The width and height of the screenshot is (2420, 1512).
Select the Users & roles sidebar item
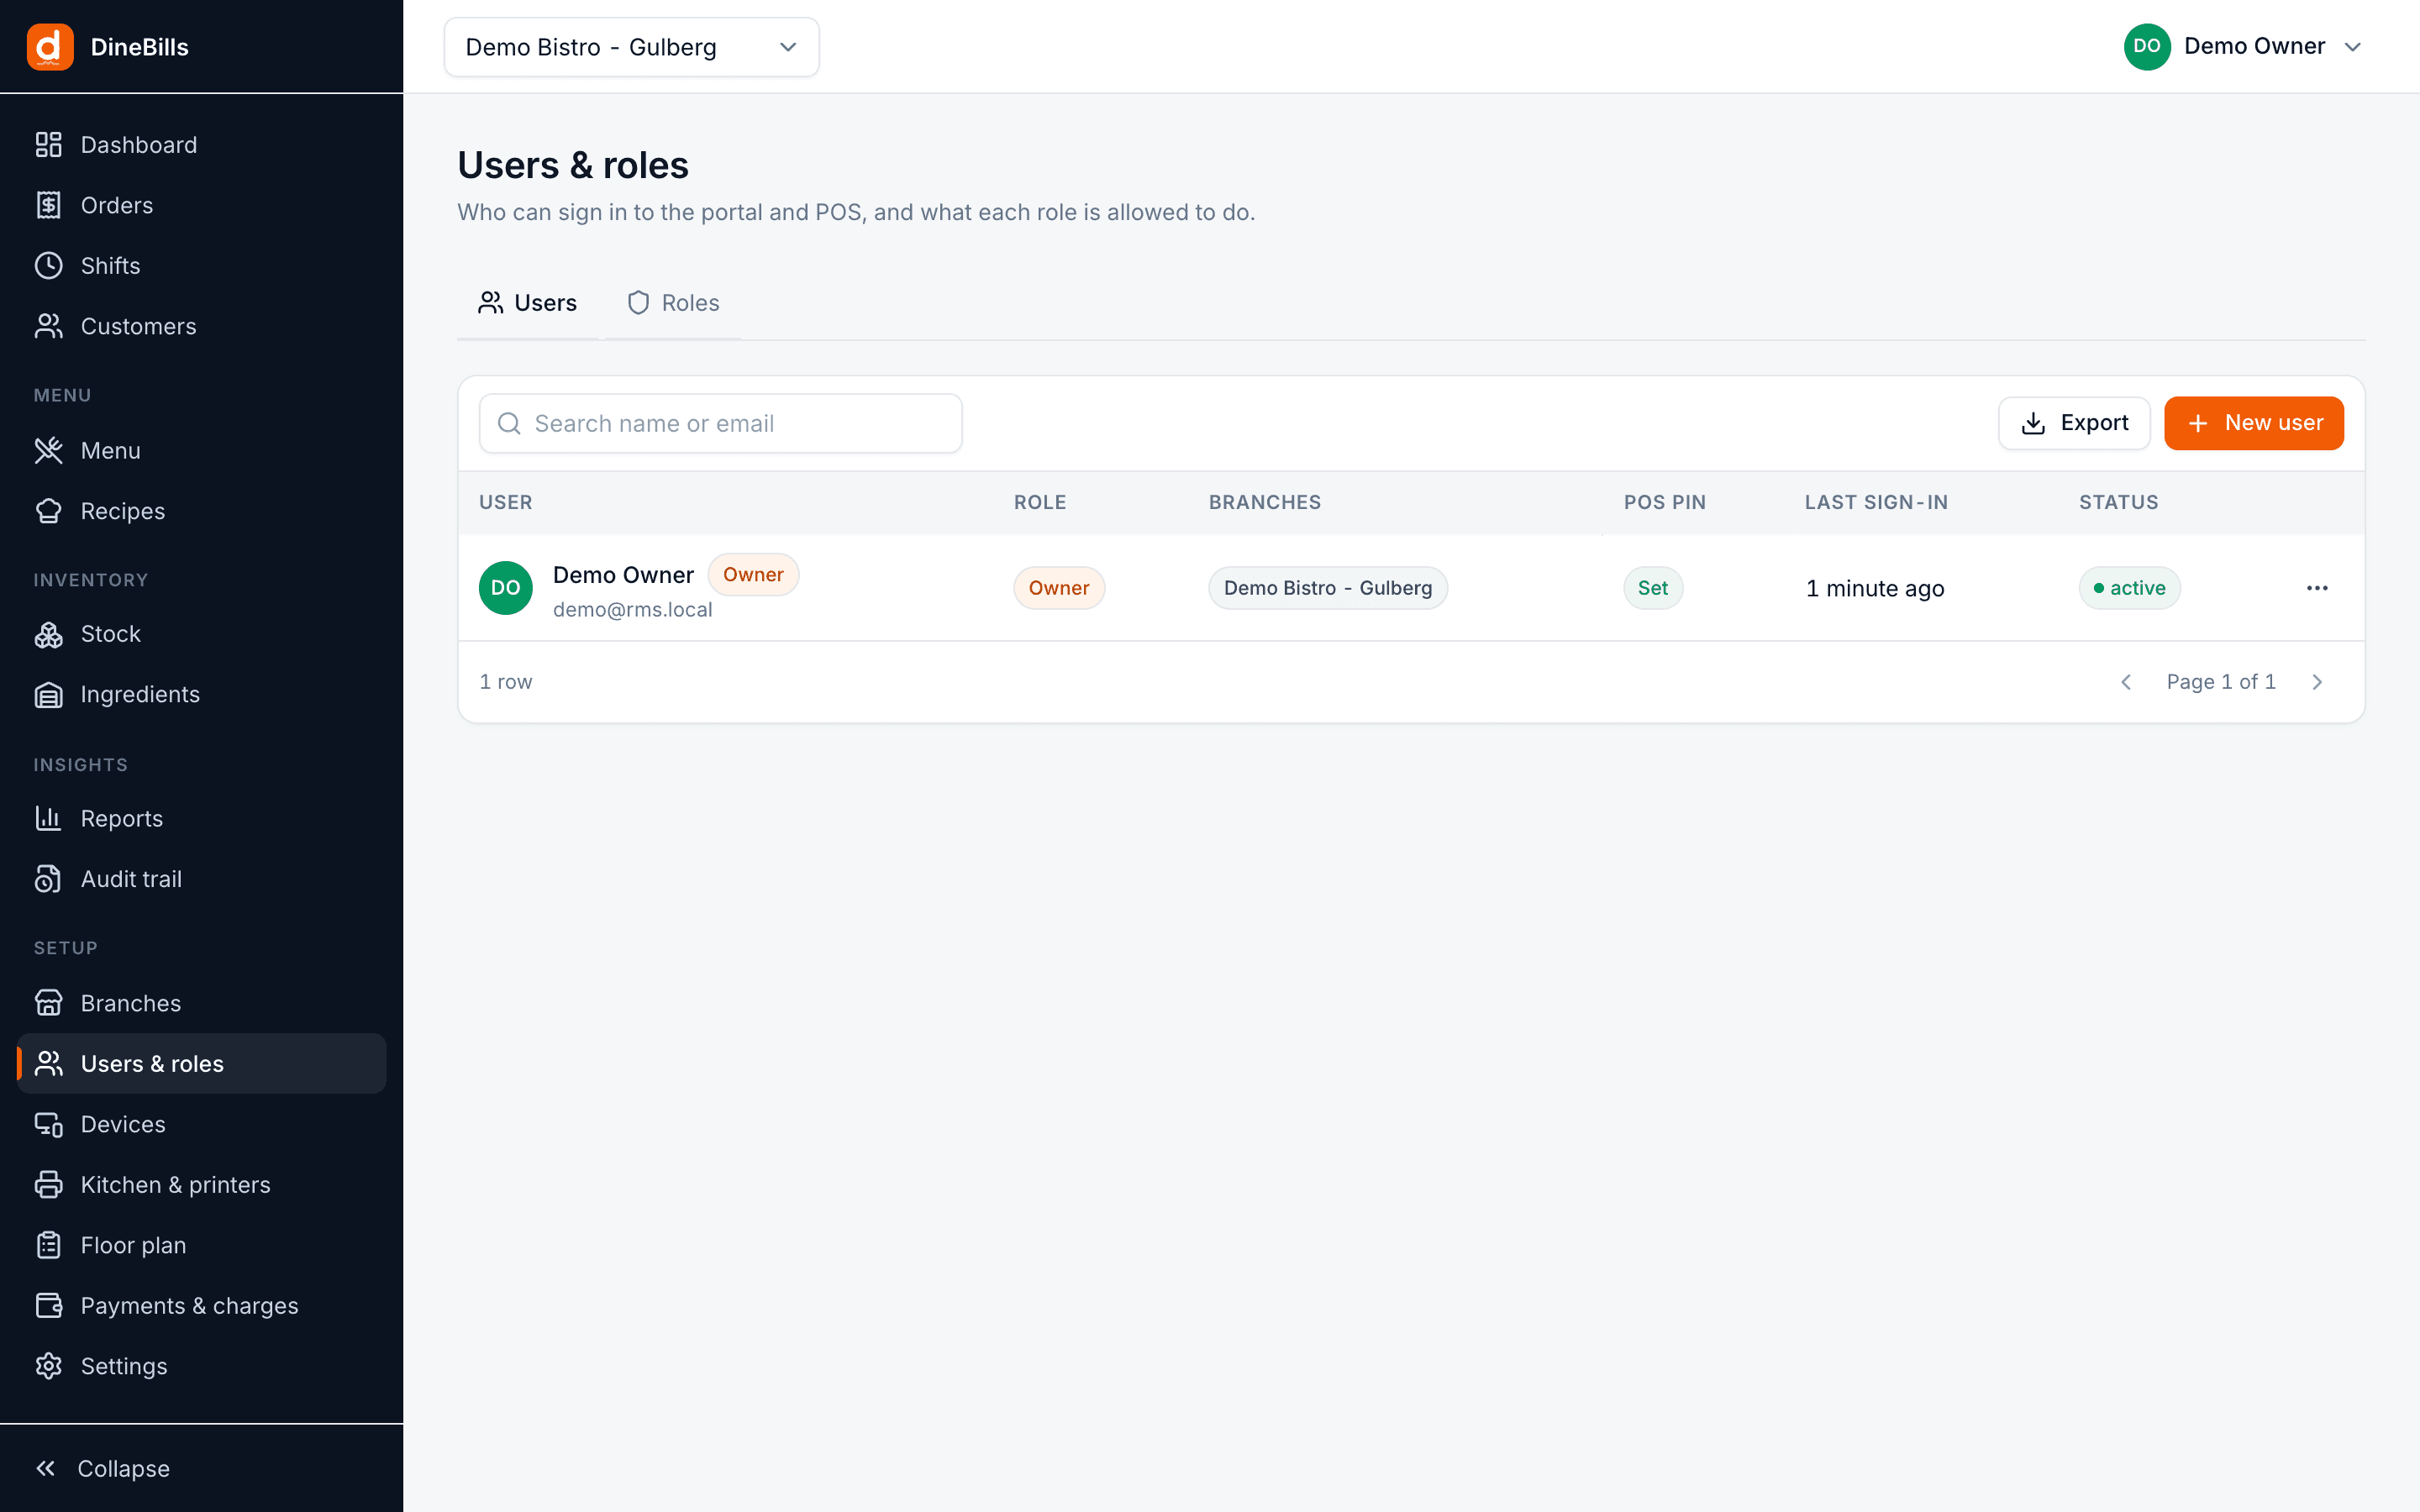click(x=201, y=1064)
